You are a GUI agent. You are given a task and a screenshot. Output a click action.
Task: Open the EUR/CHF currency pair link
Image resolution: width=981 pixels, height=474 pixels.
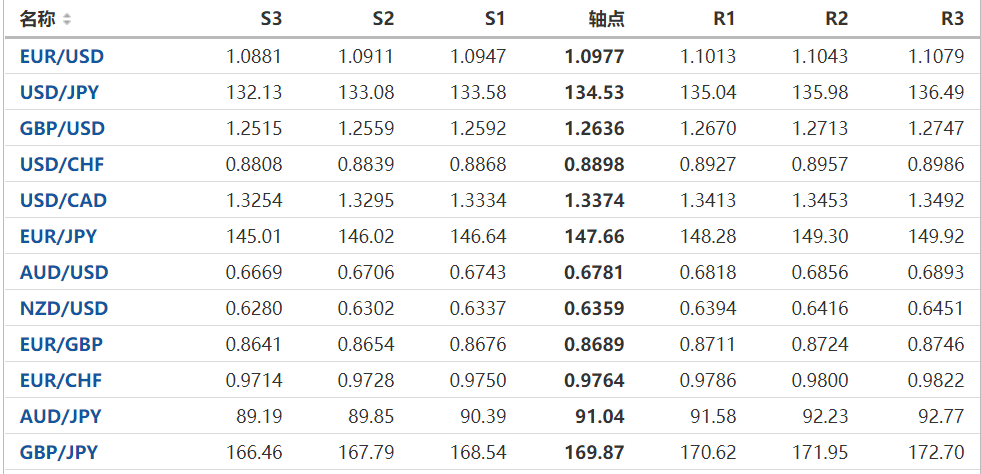pyautogui.click(x=61, y=381)
